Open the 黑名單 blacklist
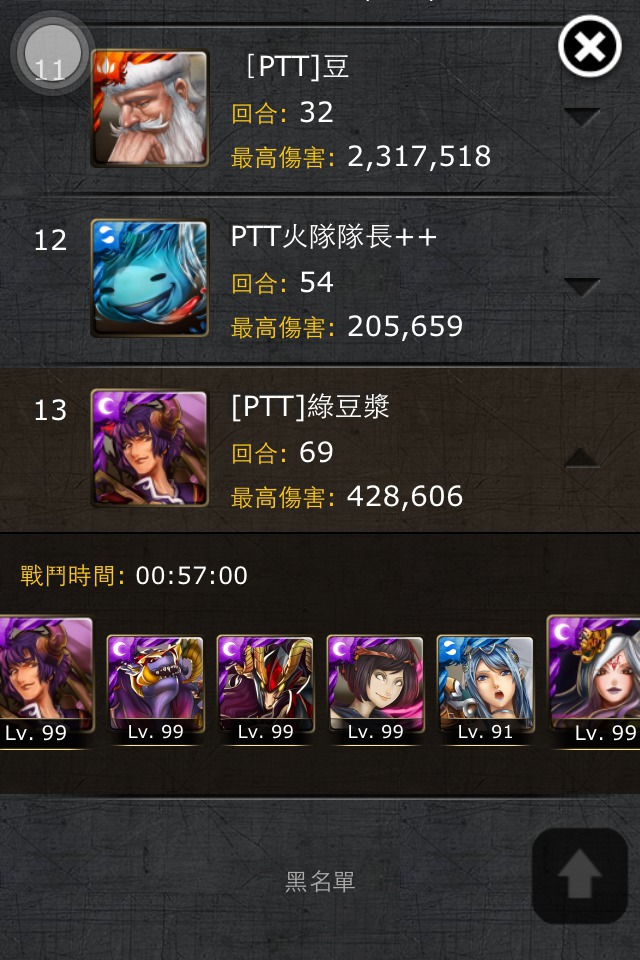Image resolution: width=640 pixels, height=960 pixels. [x=320, y=882]
